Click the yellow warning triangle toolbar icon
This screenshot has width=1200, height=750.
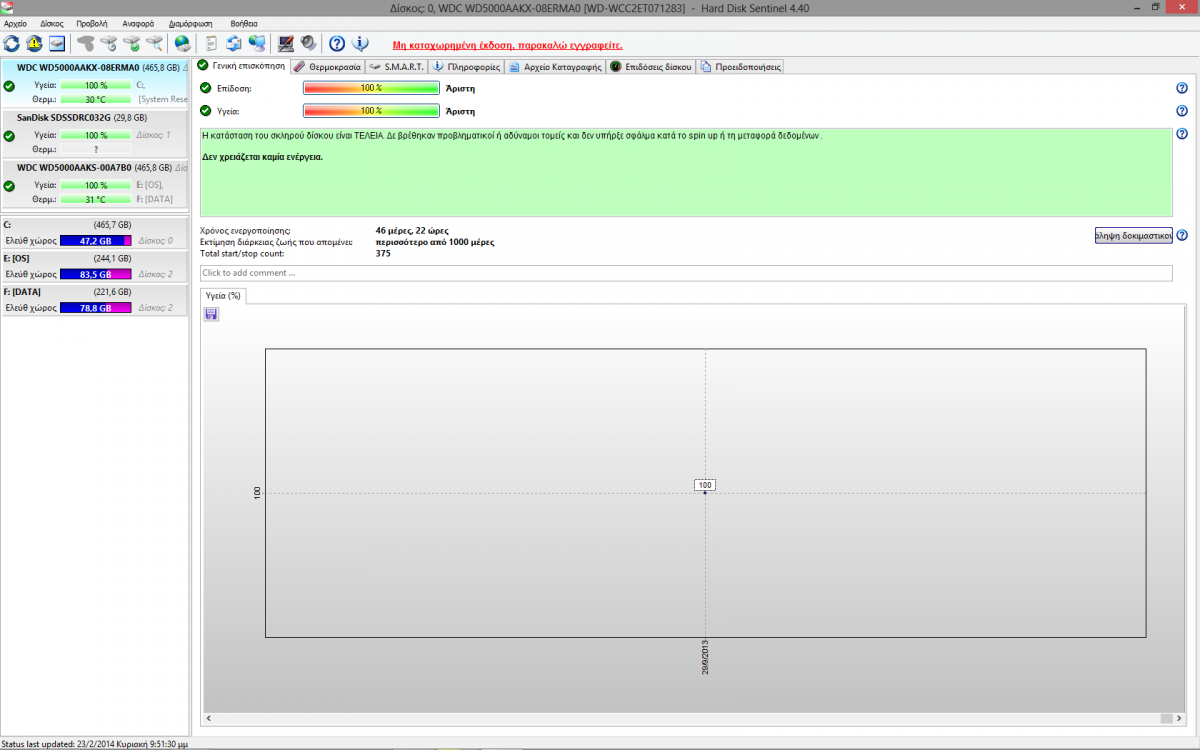[x=34, y=43]
